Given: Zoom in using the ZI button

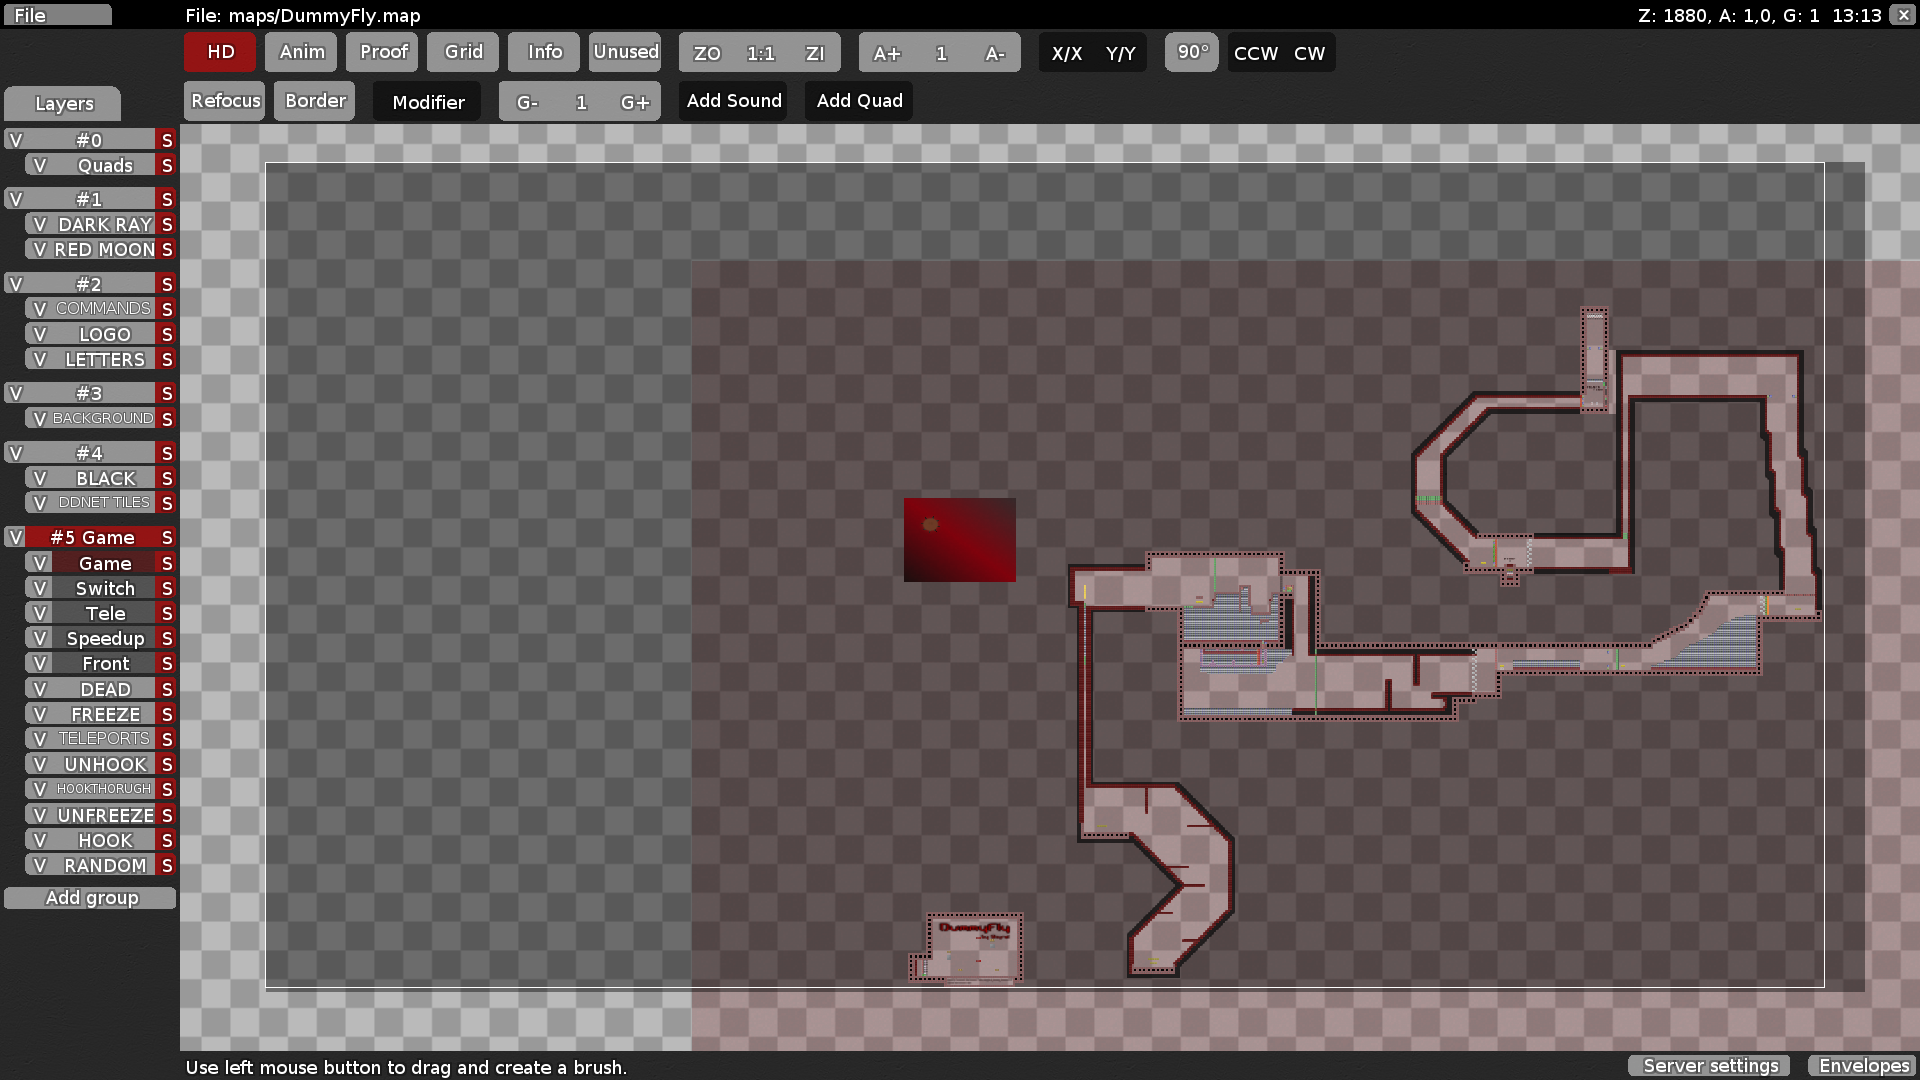Looking at the screenshot, I should click(813, 53).
